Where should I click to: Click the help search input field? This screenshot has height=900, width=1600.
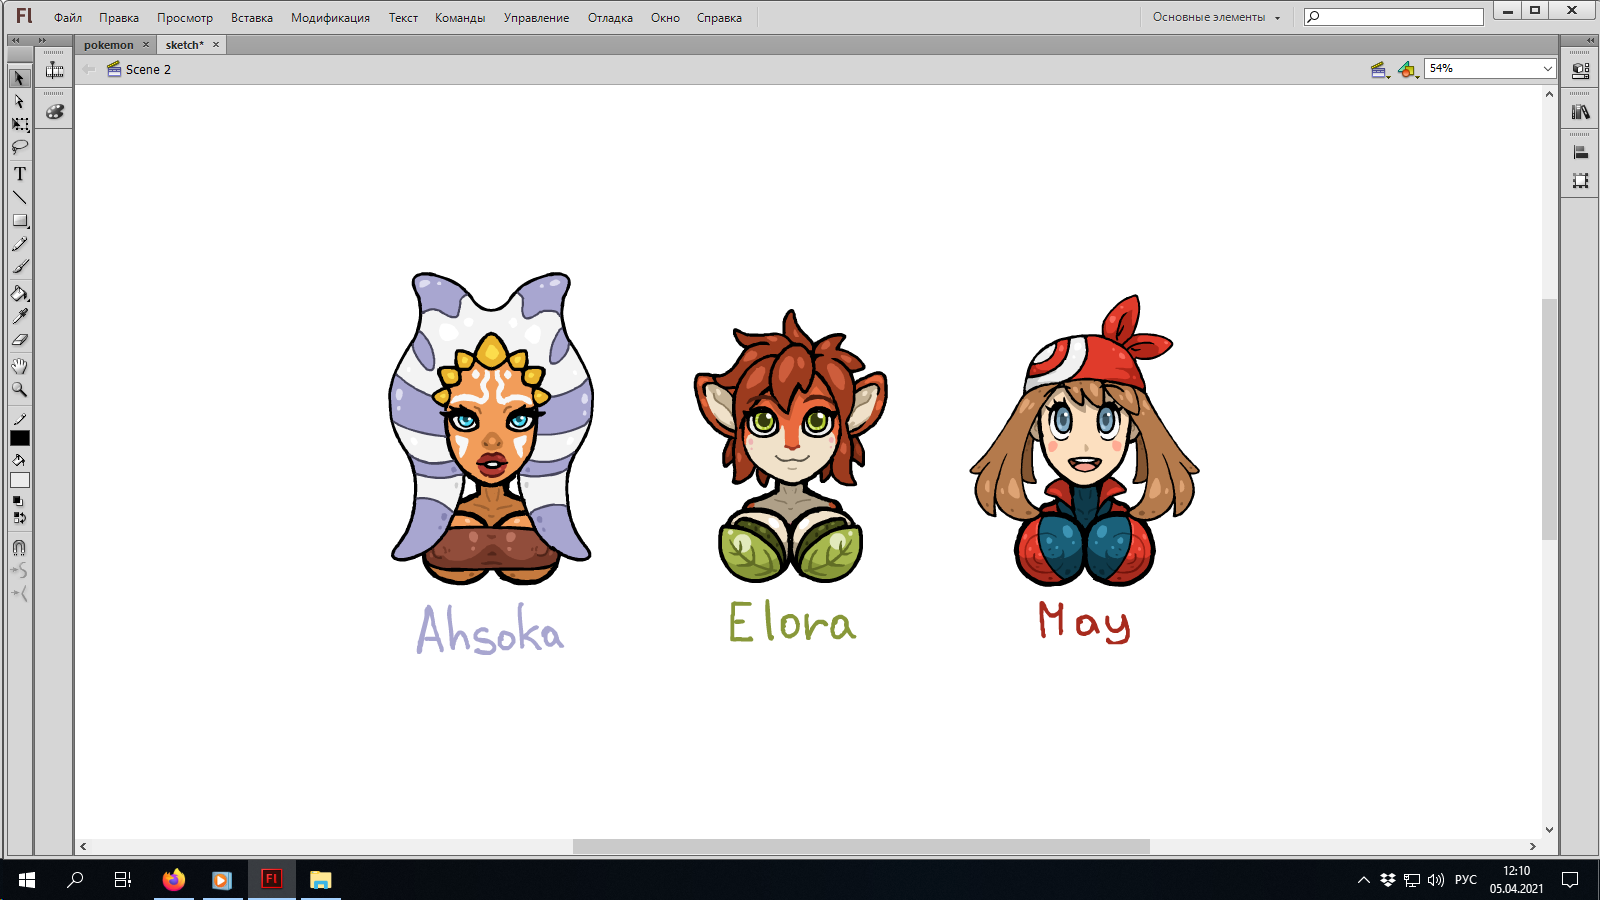coord(1394,17)
